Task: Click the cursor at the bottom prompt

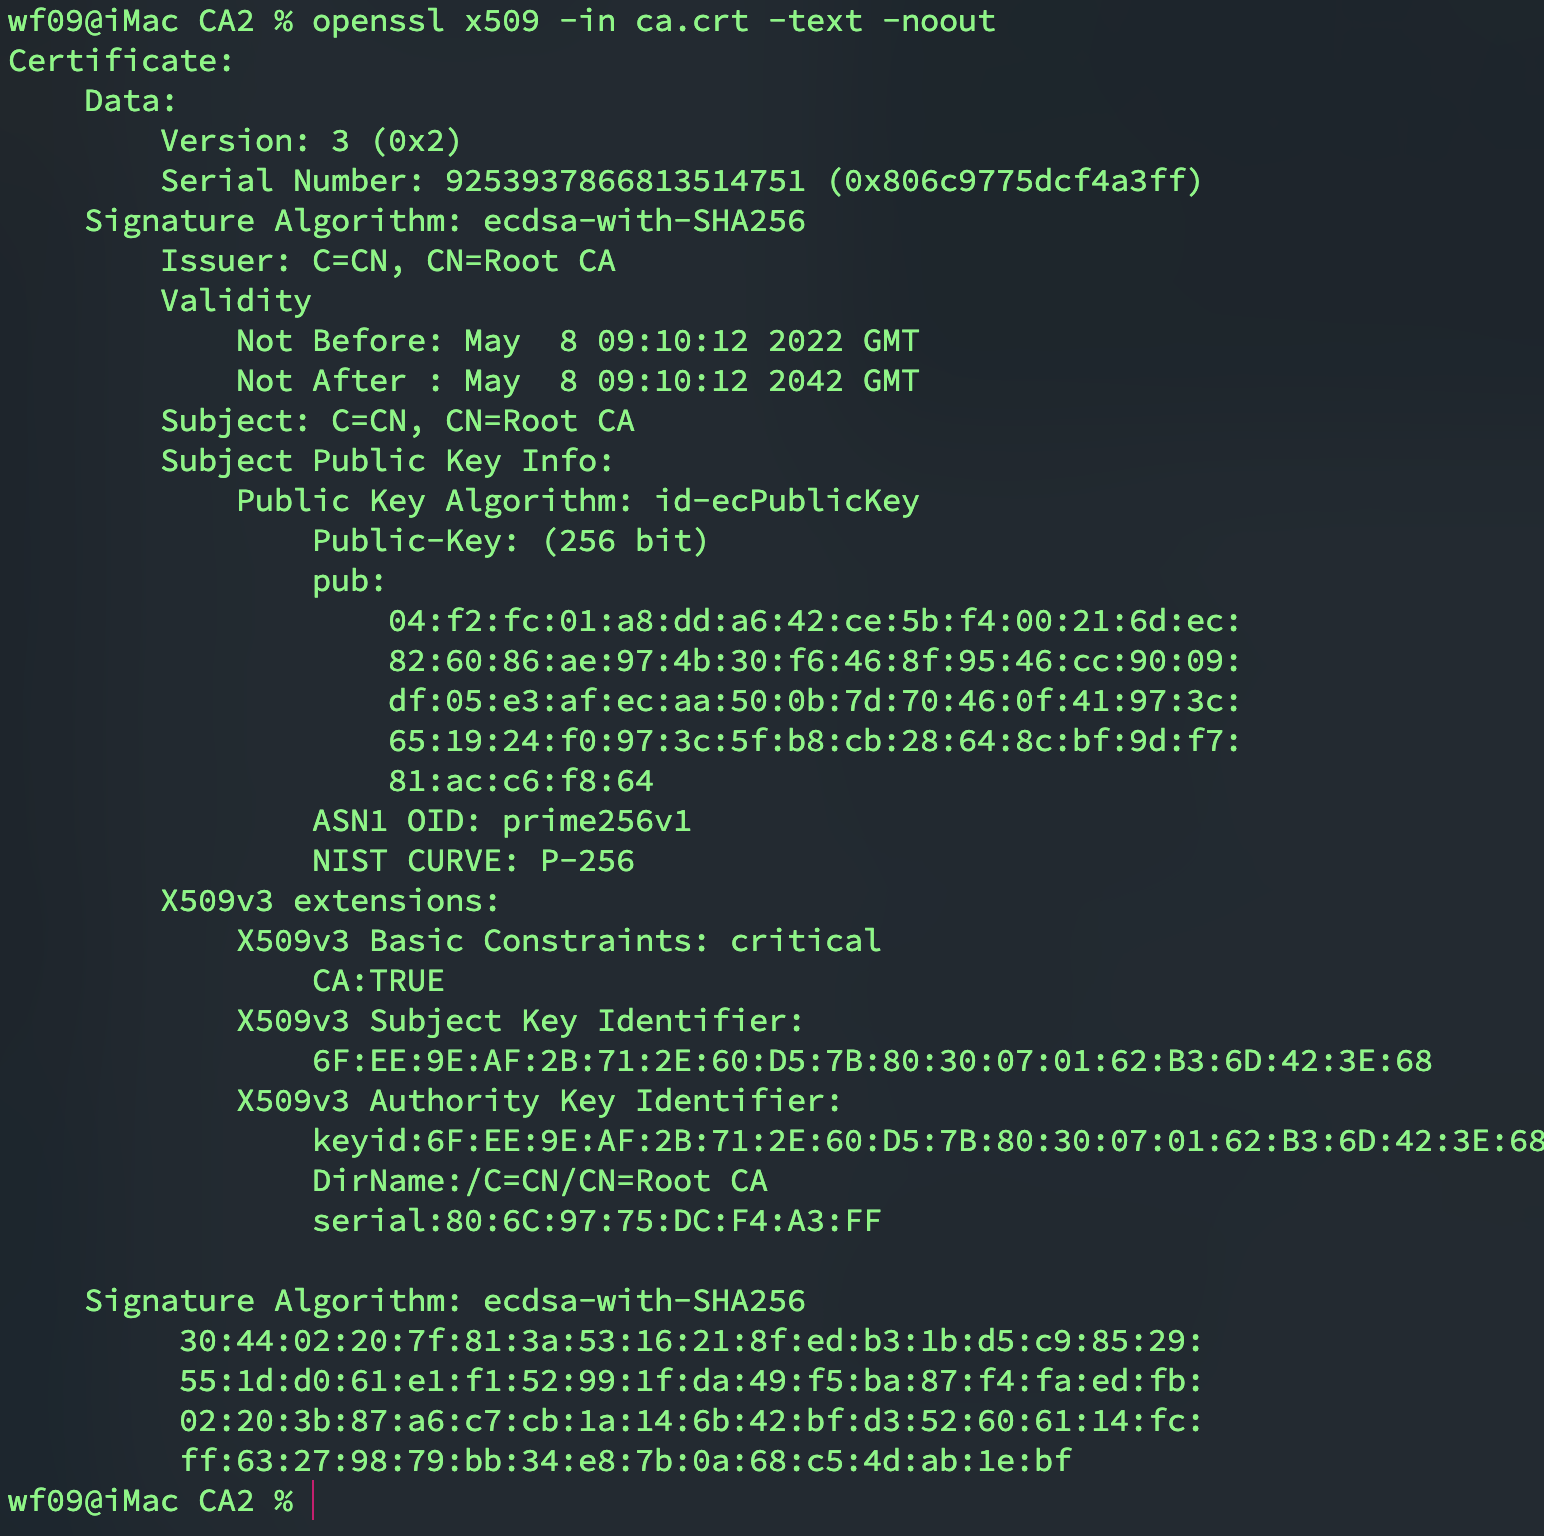Action: point(313,1501)
